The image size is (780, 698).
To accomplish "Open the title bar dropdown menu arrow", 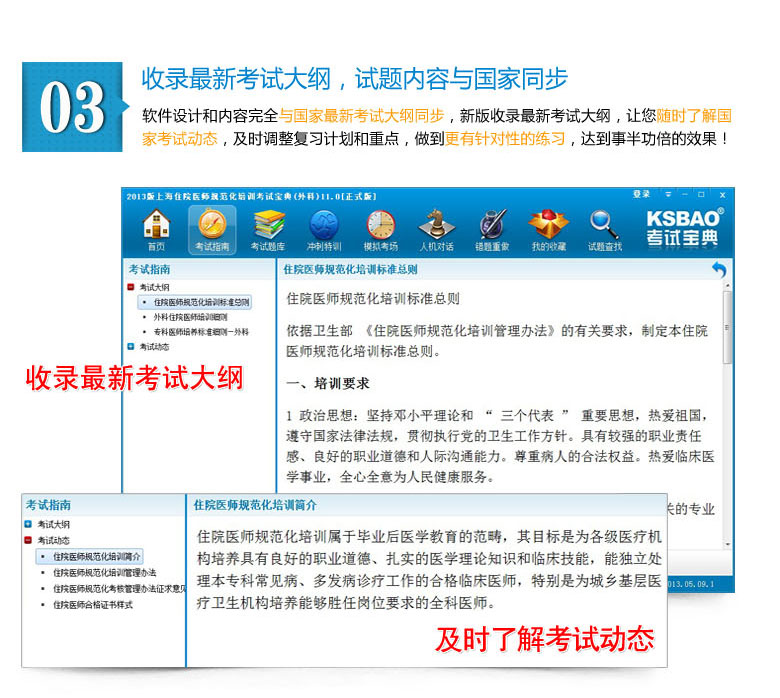I will (668, 195).
